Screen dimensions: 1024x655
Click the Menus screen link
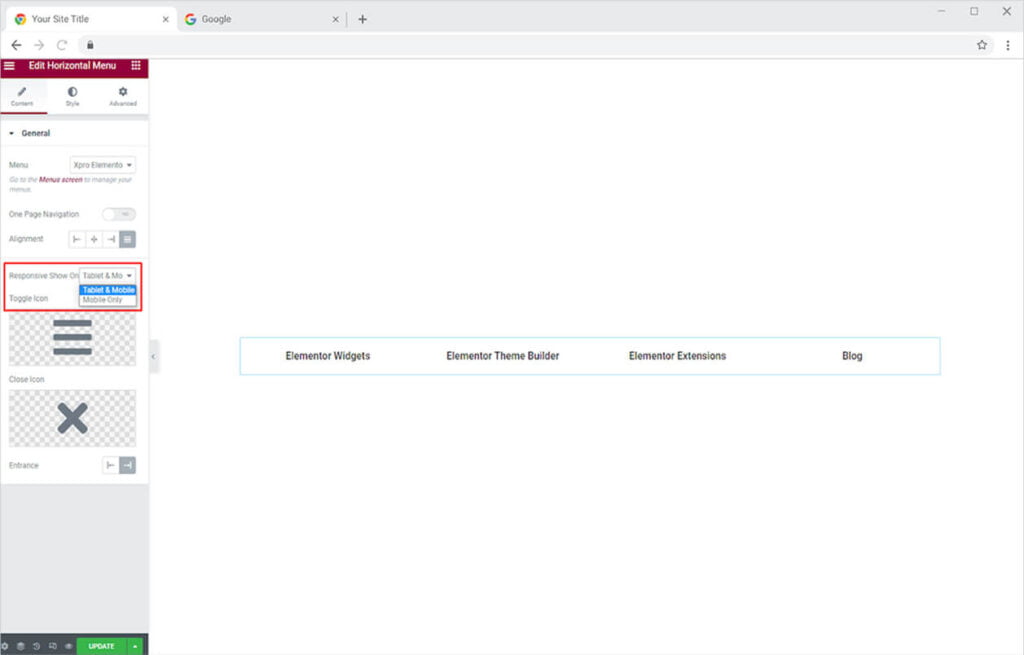point(60,180)
